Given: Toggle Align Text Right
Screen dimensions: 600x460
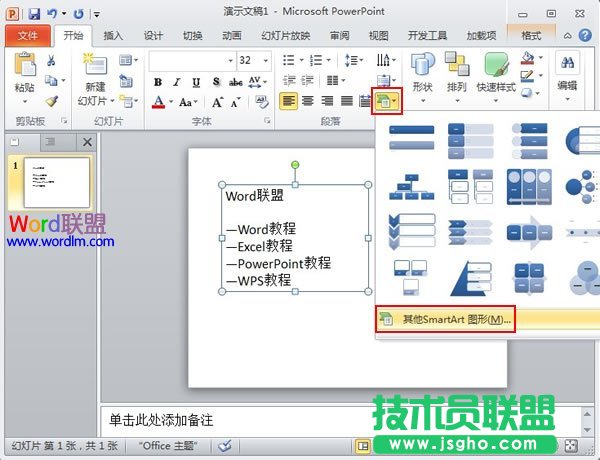Looking at the screenshot, I should pos(327,101).
